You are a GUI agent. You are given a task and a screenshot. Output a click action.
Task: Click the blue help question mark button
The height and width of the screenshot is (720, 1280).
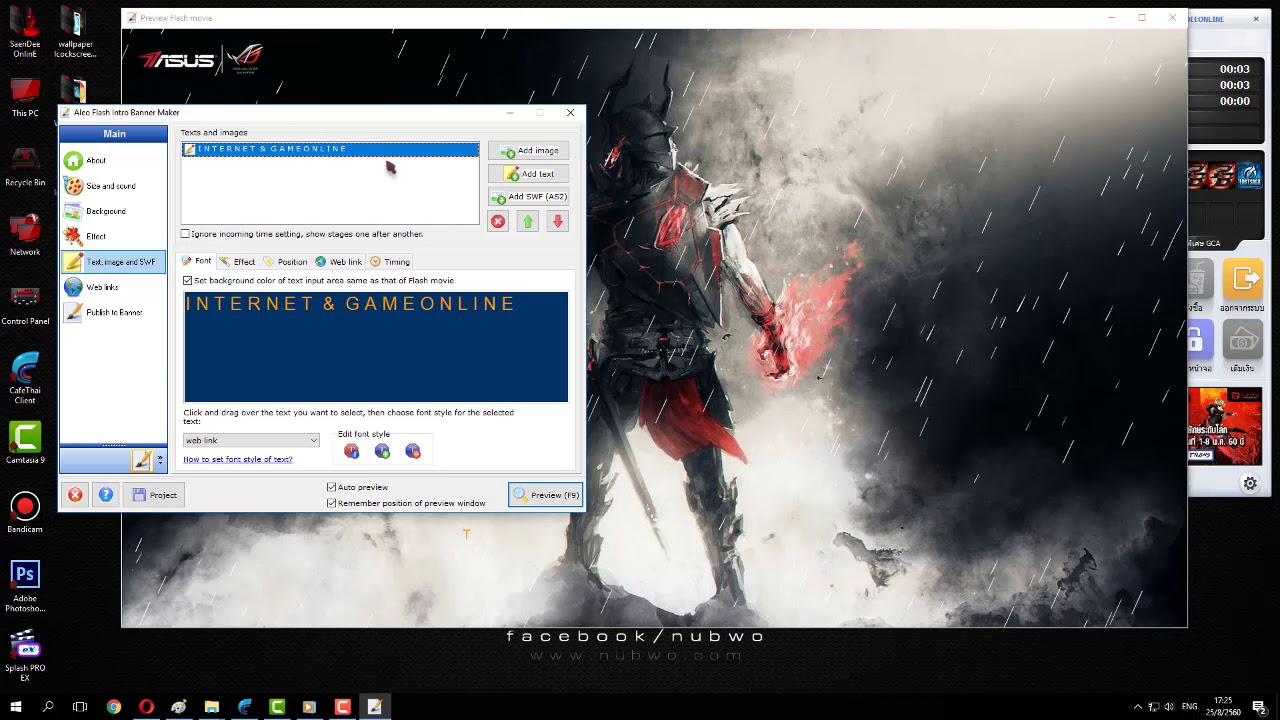click(106, 495)
